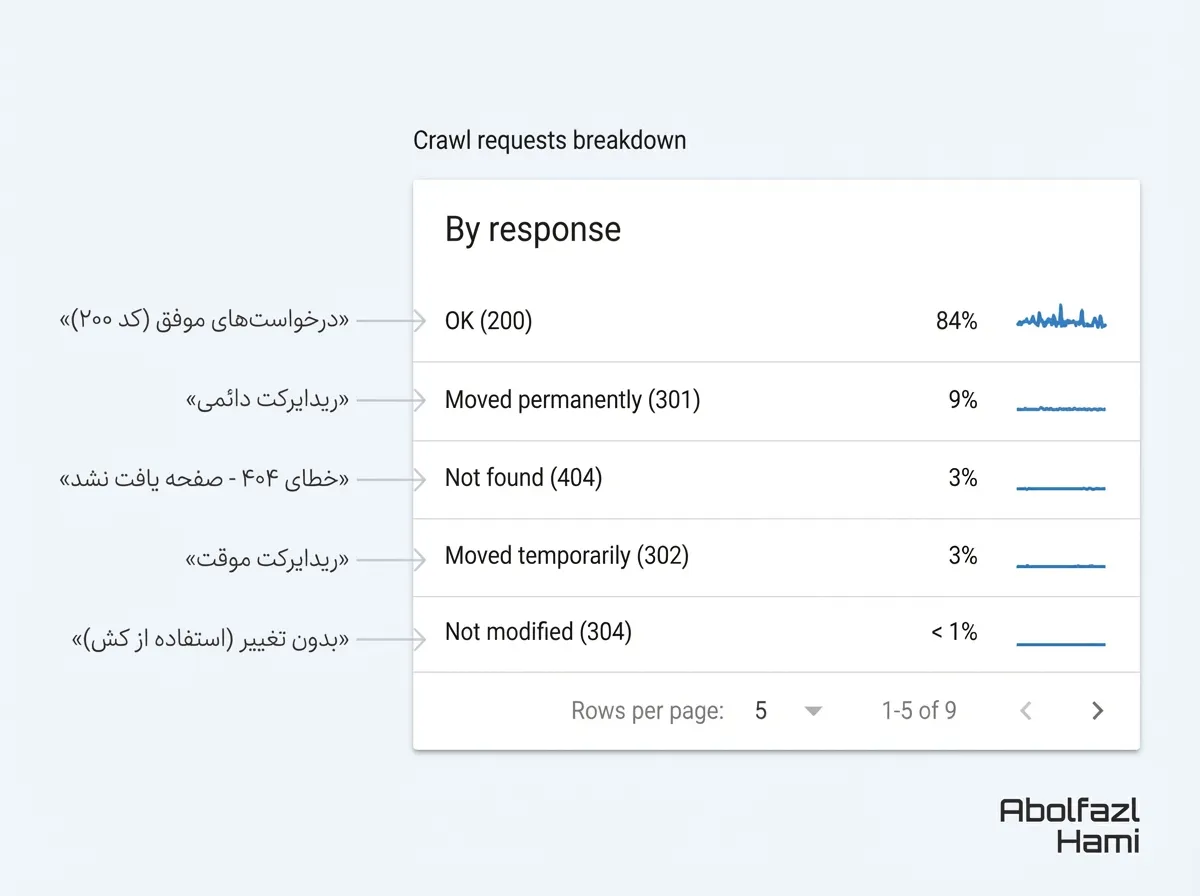Open the Rows per page dropdown arrow
This screenshot has width=1200, height=896.
[x=813, y=711]
